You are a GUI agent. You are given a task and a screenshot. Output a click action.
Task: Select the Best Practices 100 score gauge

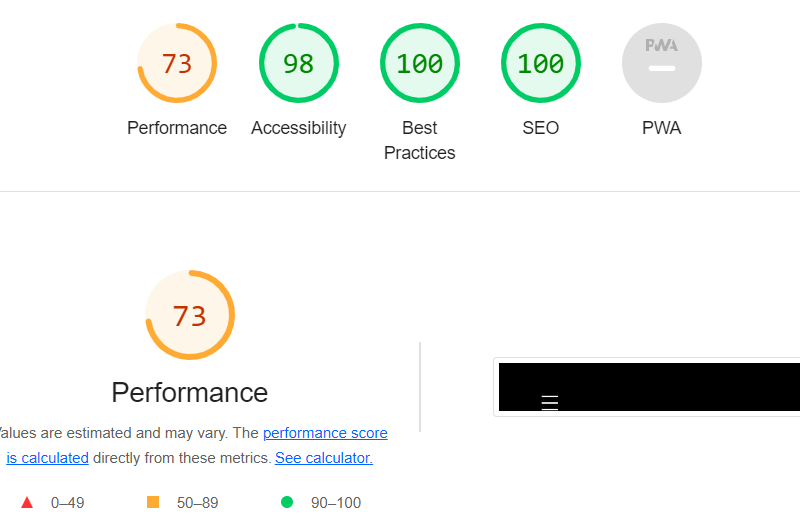tap(420, 64)
